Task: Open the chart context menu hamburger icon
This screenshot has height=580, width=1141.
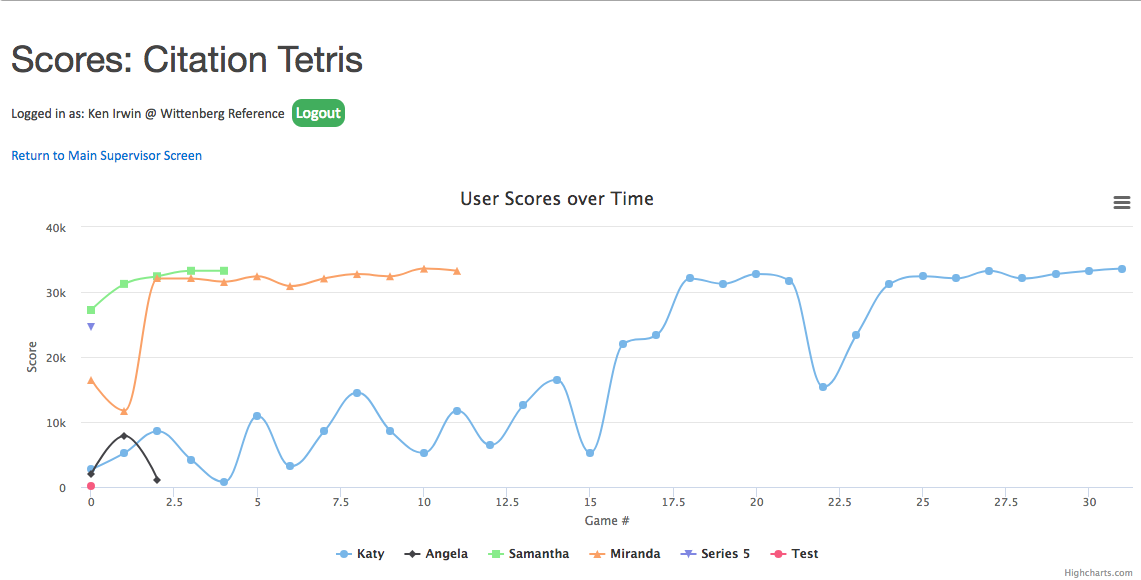Action: pyautogui.click(x=1121, y=203)
